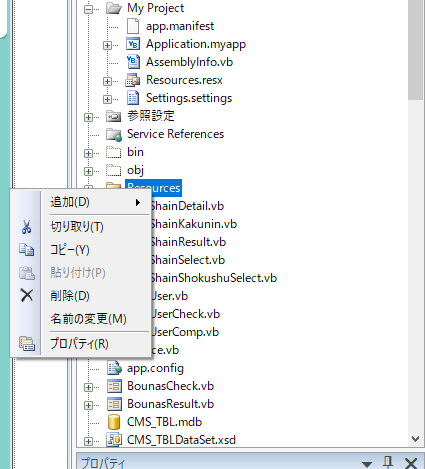The height and width of the screenshot is (469, 425).
Task: Click the app.manifest file icon
Action: [133, 26]
